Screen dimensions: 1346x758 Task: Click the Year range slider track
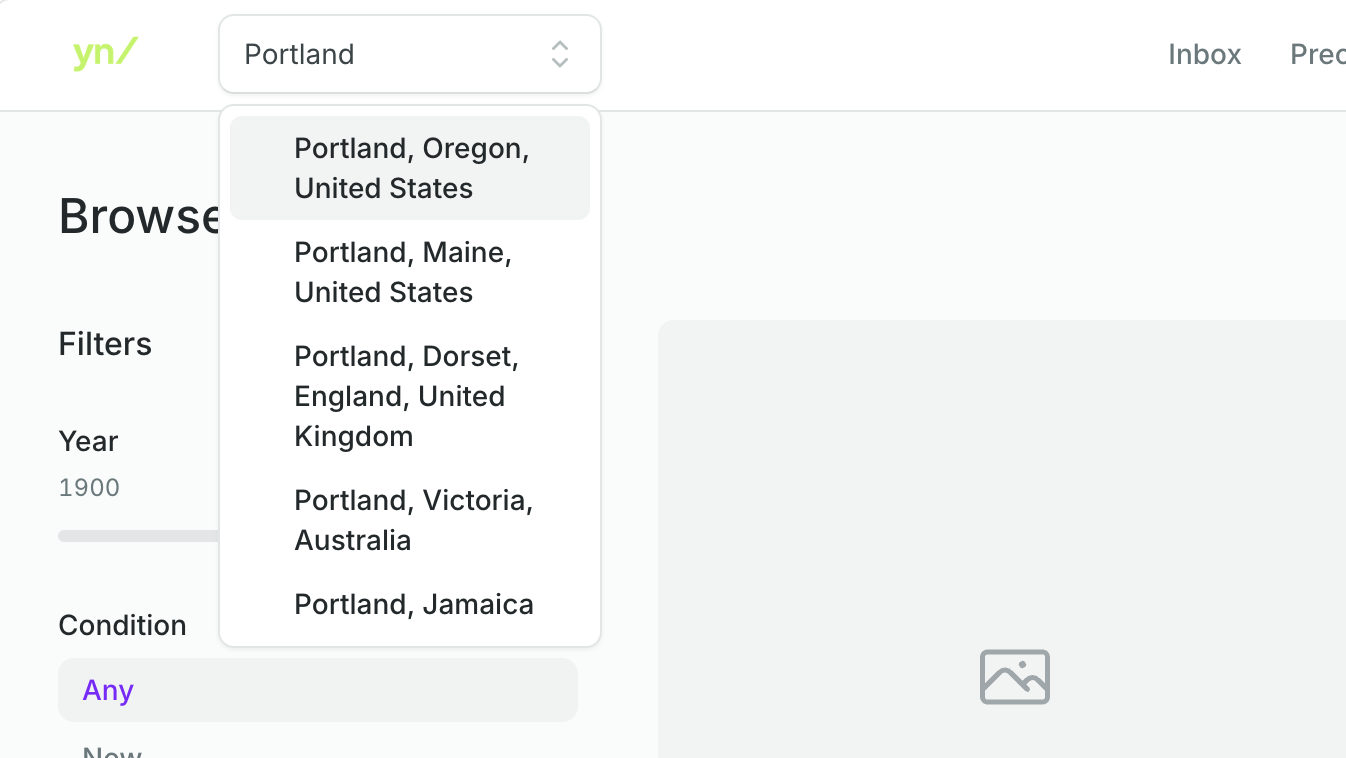coord(139,536)
